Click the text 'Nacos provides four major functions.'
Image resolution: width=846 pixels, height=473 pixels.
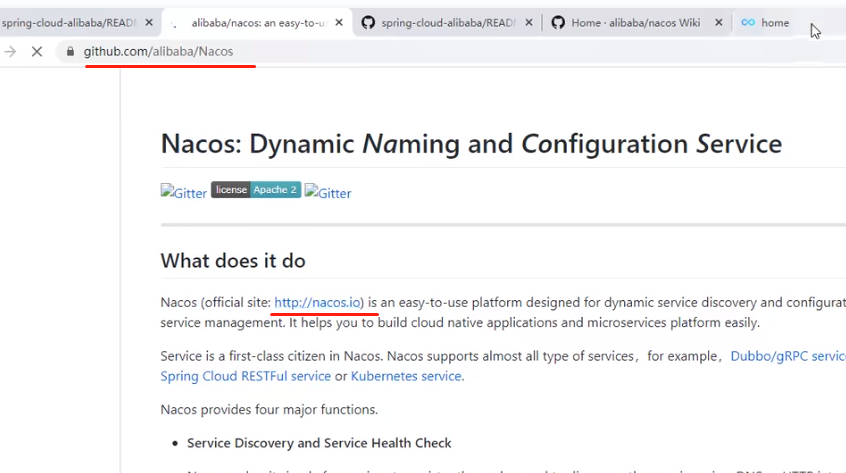click(269, 410)
